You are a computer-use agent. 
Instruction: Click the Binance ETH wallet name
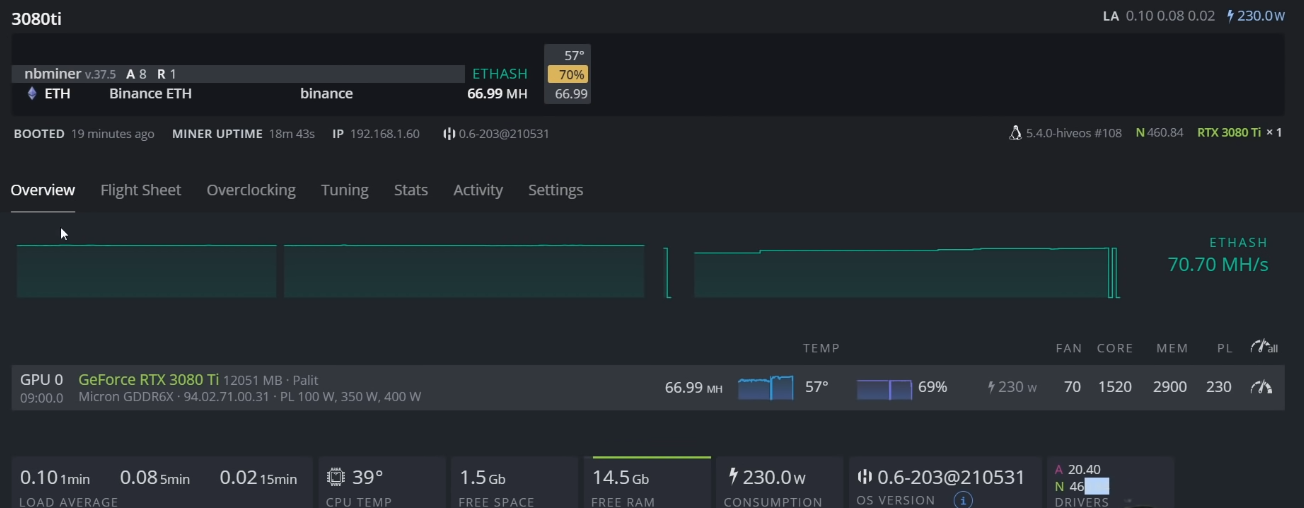point(150,94)
